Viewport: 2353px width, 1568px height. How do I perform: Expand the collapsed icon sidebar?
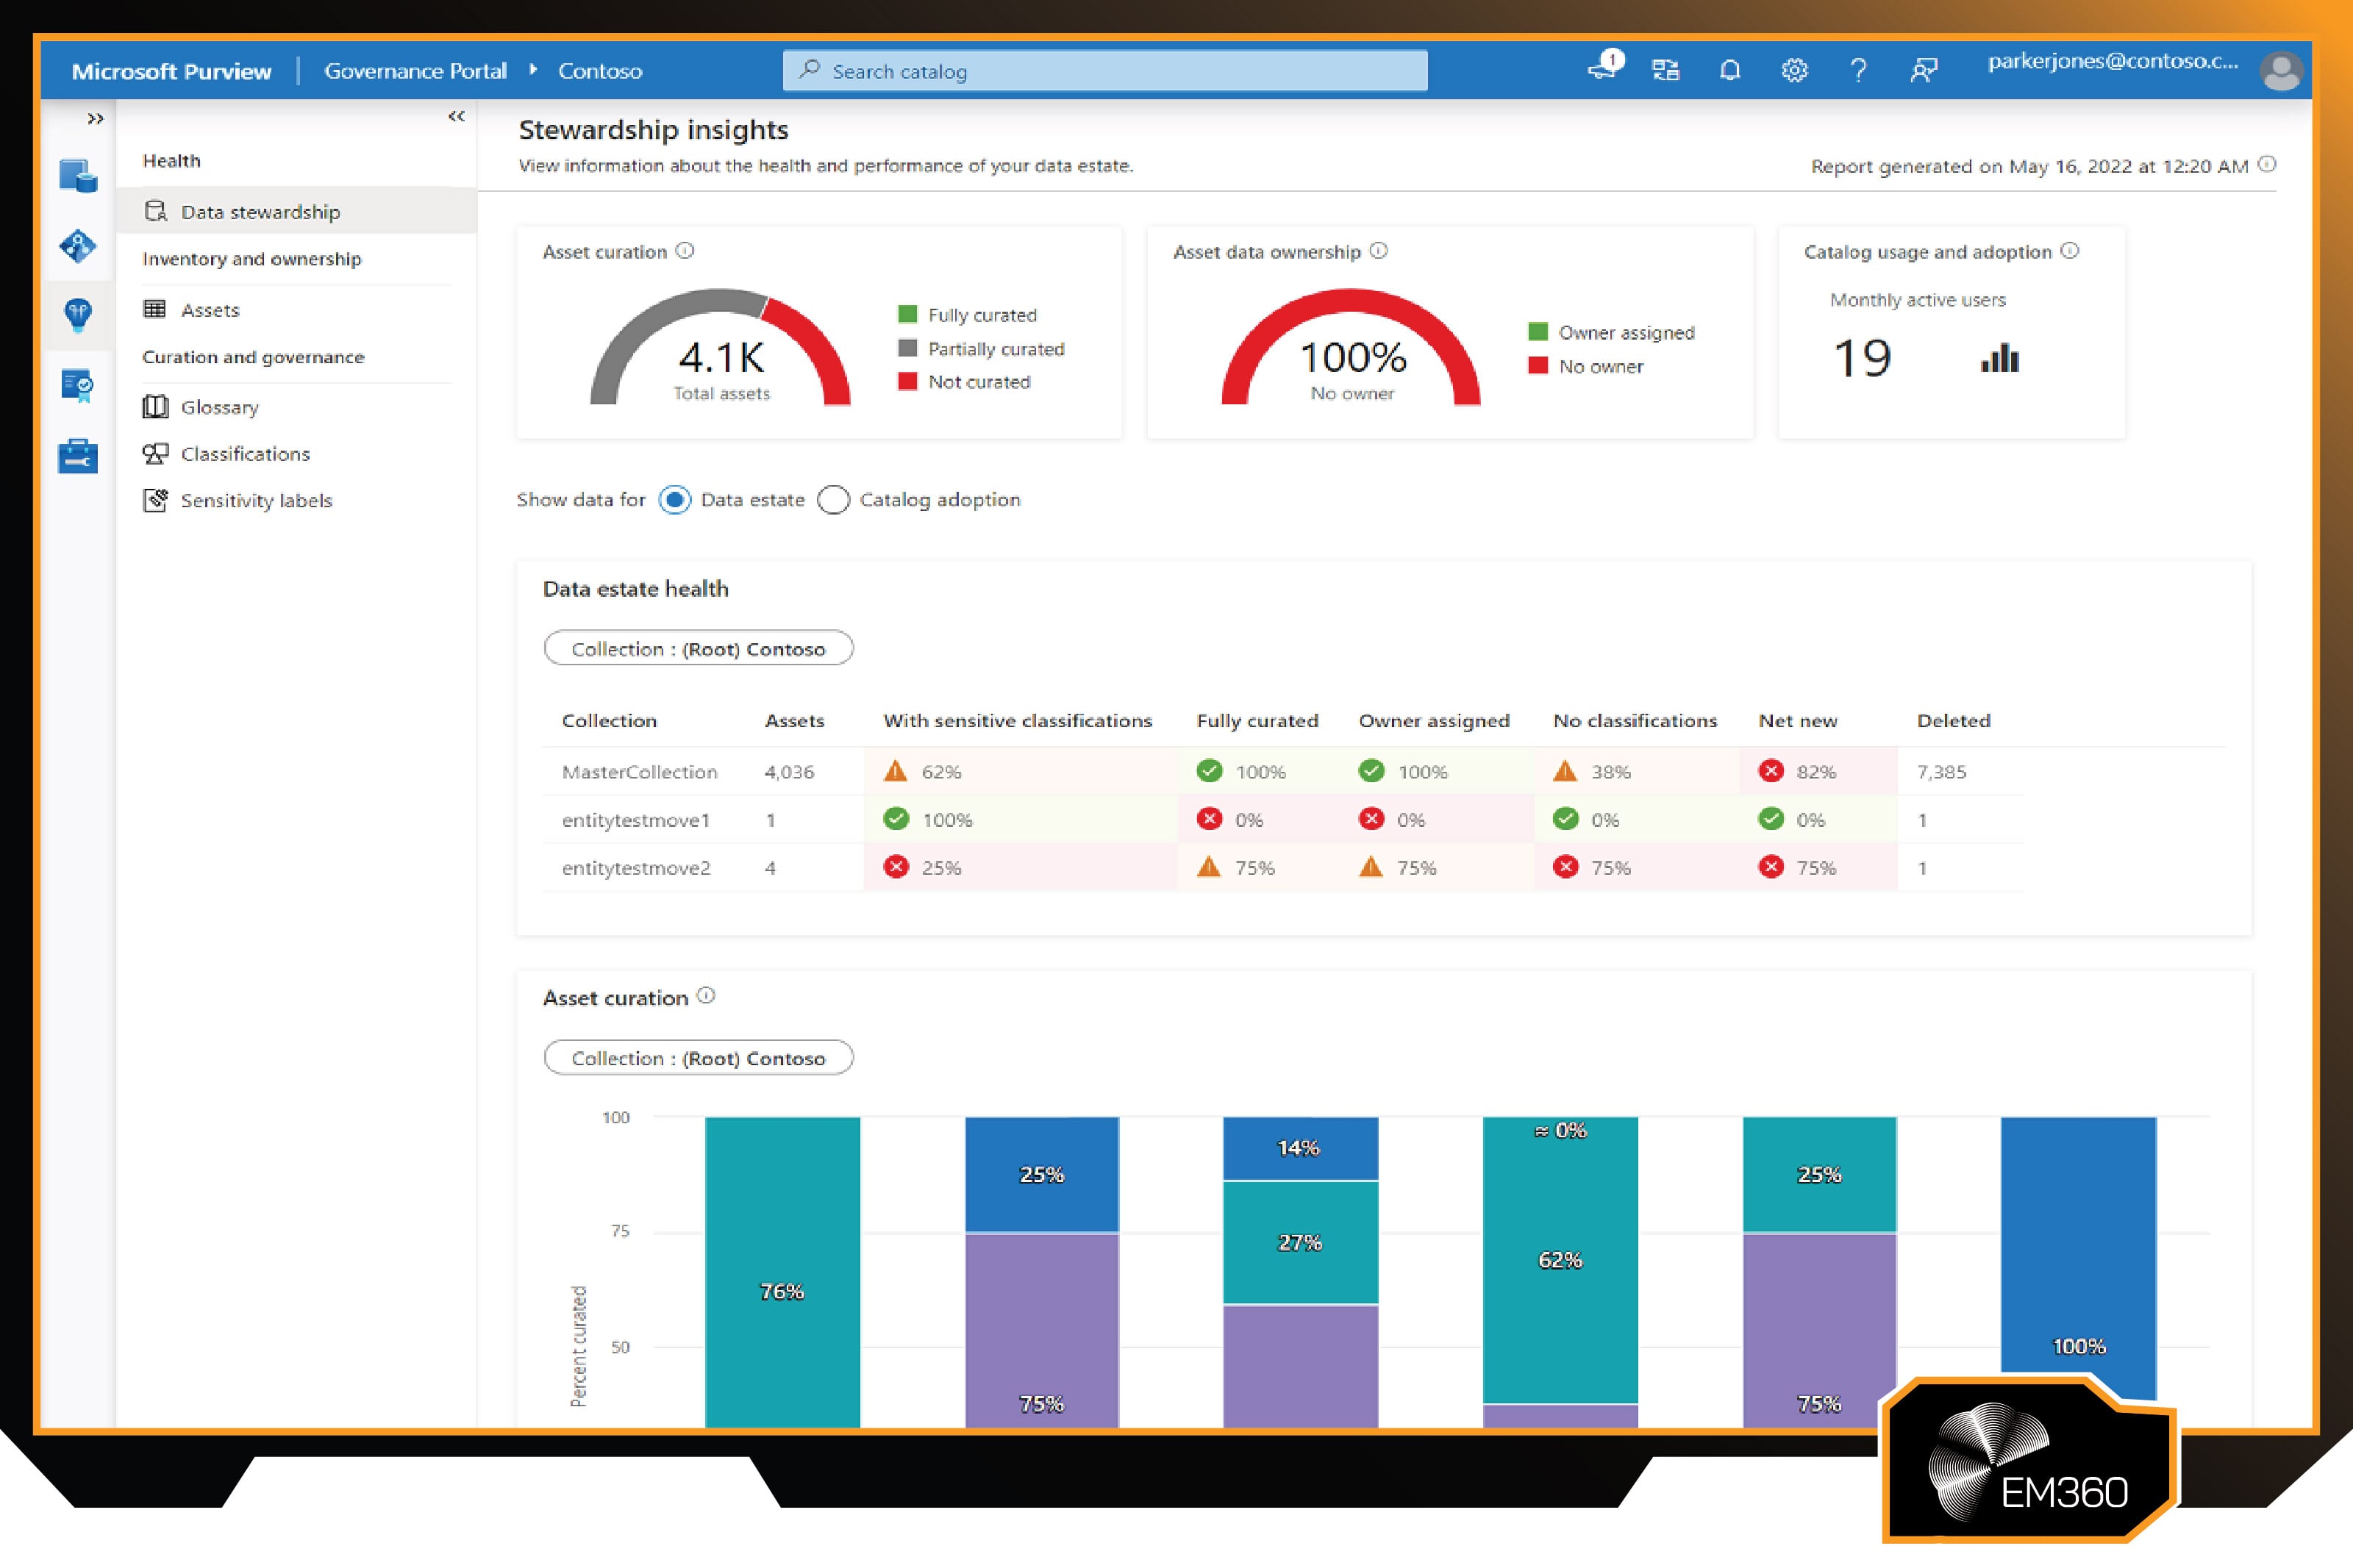coord(96,117)
